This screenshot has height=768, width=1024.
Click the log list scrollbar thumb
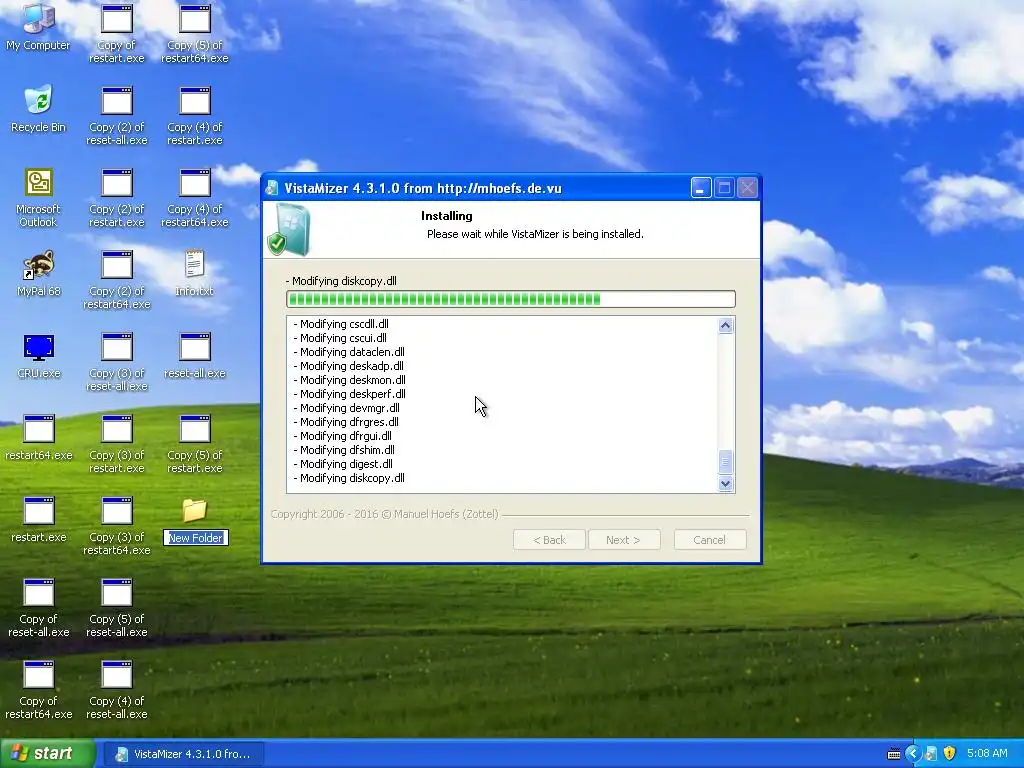(x=726, y=462)
